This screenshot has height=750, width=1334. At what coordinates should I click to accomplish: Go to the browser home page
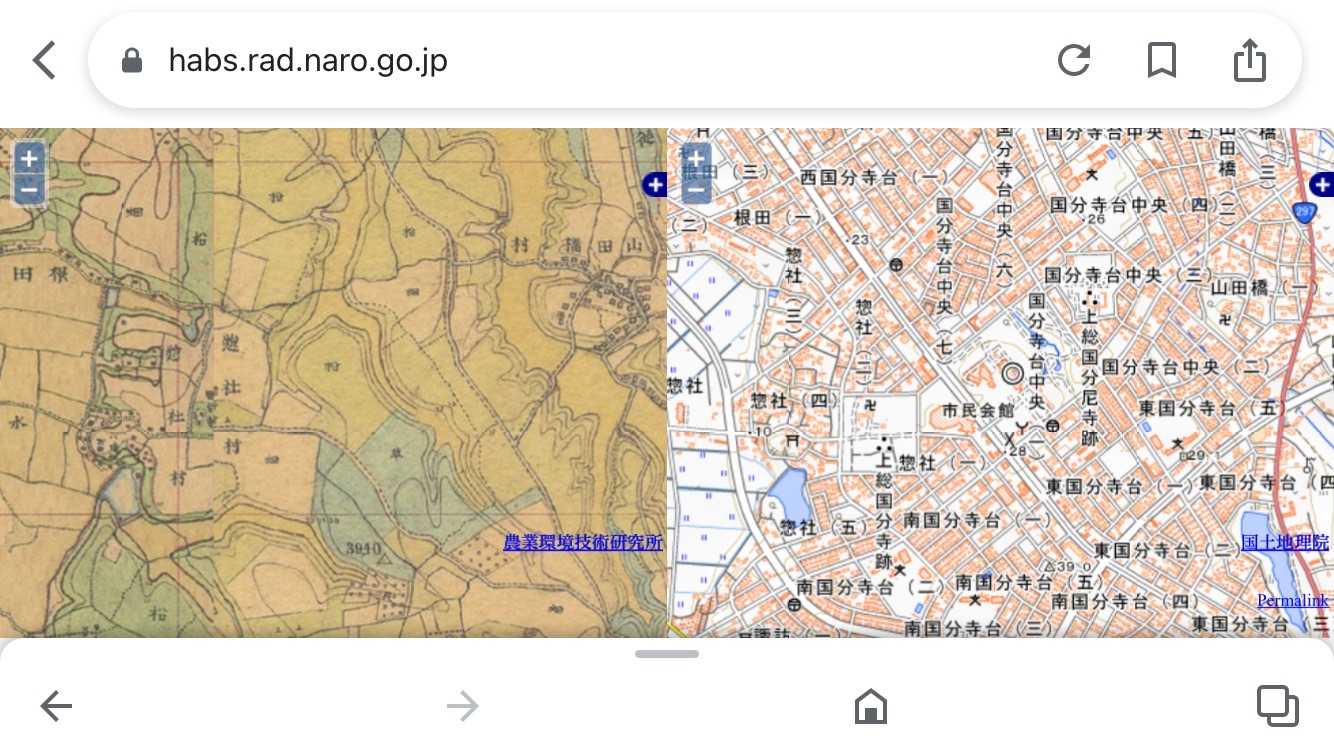(x=871, y=707)
